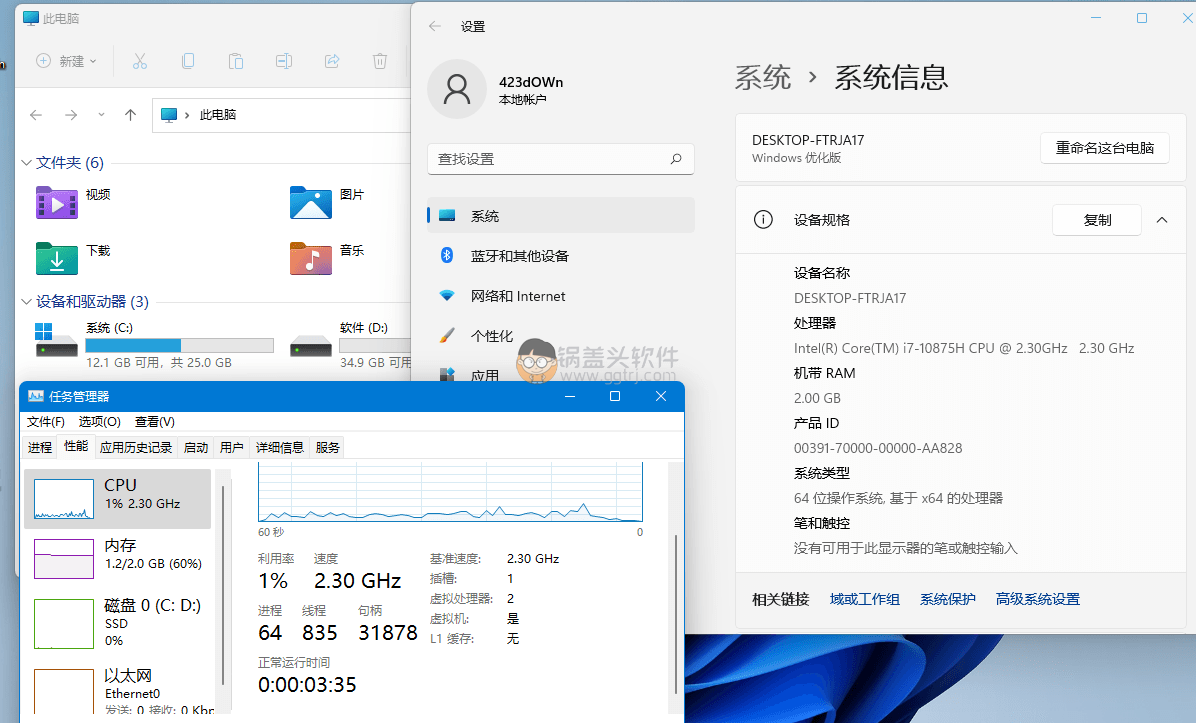The width and height of the screenshot is (1196, 723).
Task: Select the 内存 performance graph thumbnail
Action: click(64, 558)
